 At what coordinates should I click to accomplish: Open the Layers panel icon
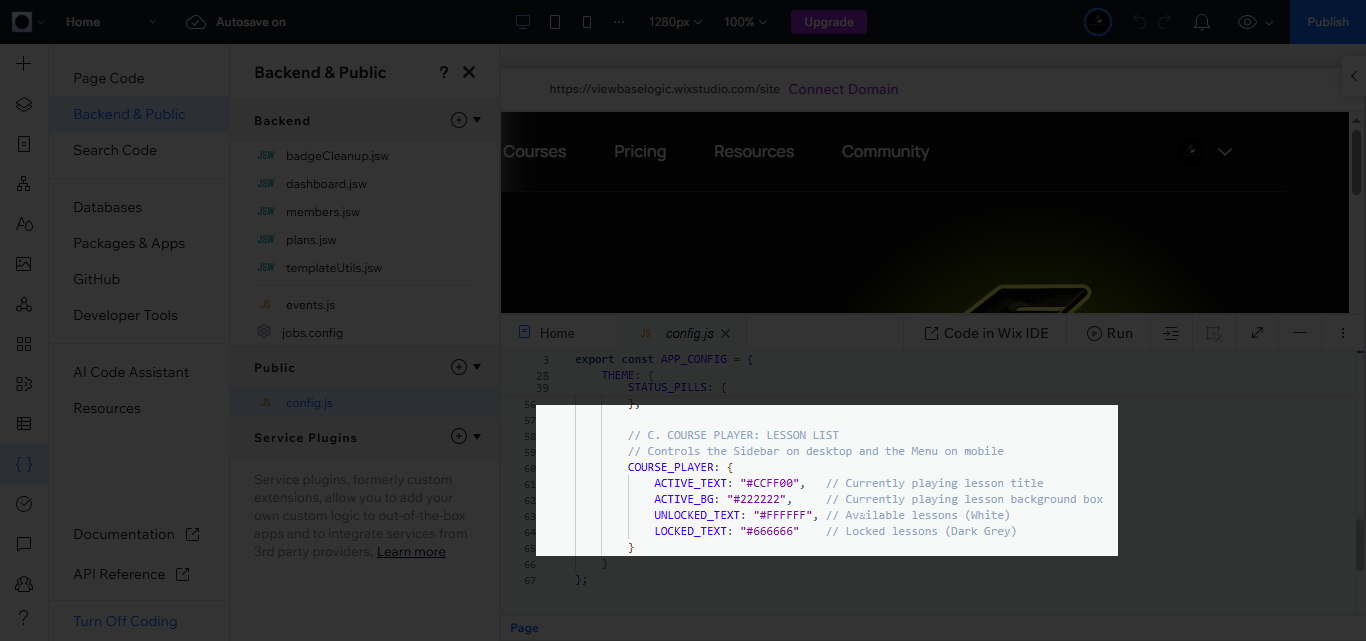tap(24, 104)
